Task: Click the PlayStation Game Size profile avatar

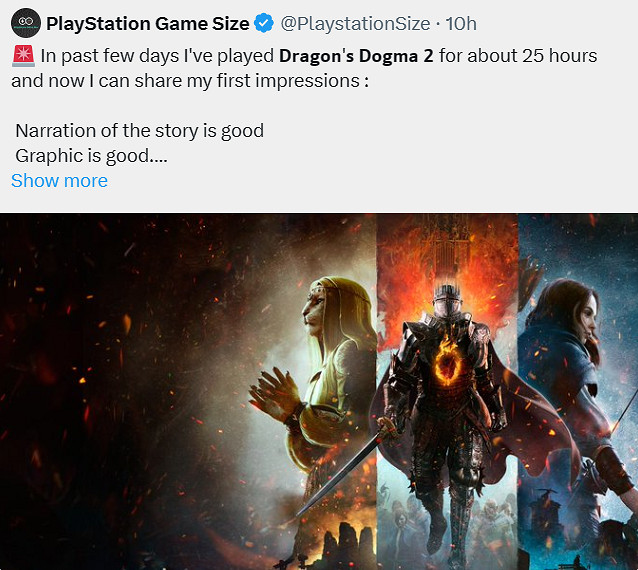Action: (x=26, y=23)
